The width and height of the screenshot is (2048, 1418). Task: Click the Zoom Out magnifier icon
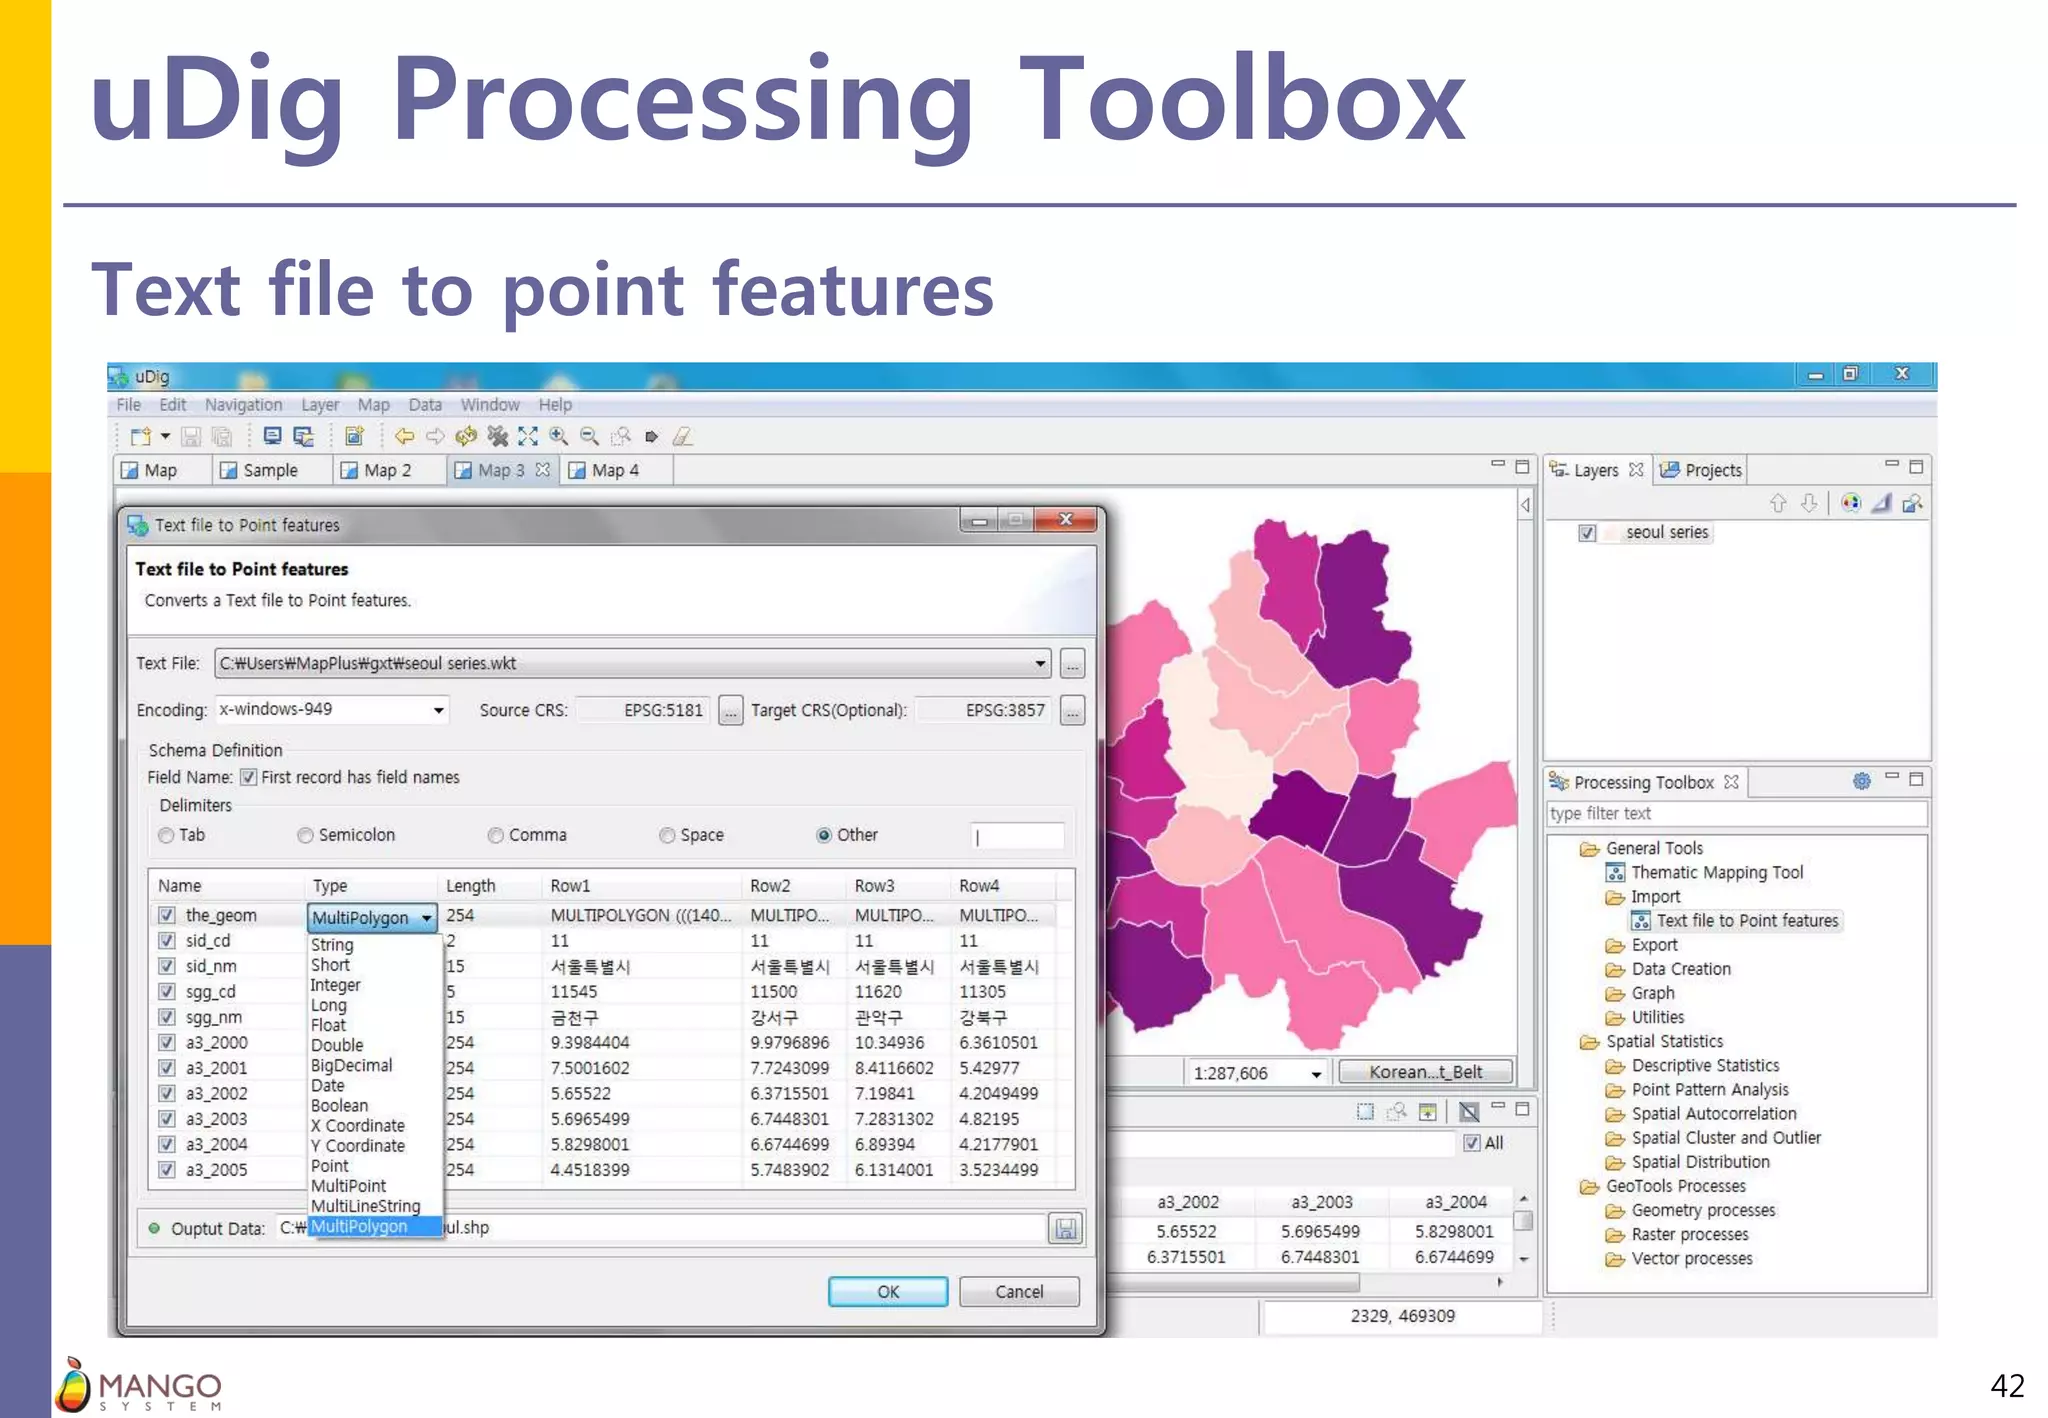590,436
